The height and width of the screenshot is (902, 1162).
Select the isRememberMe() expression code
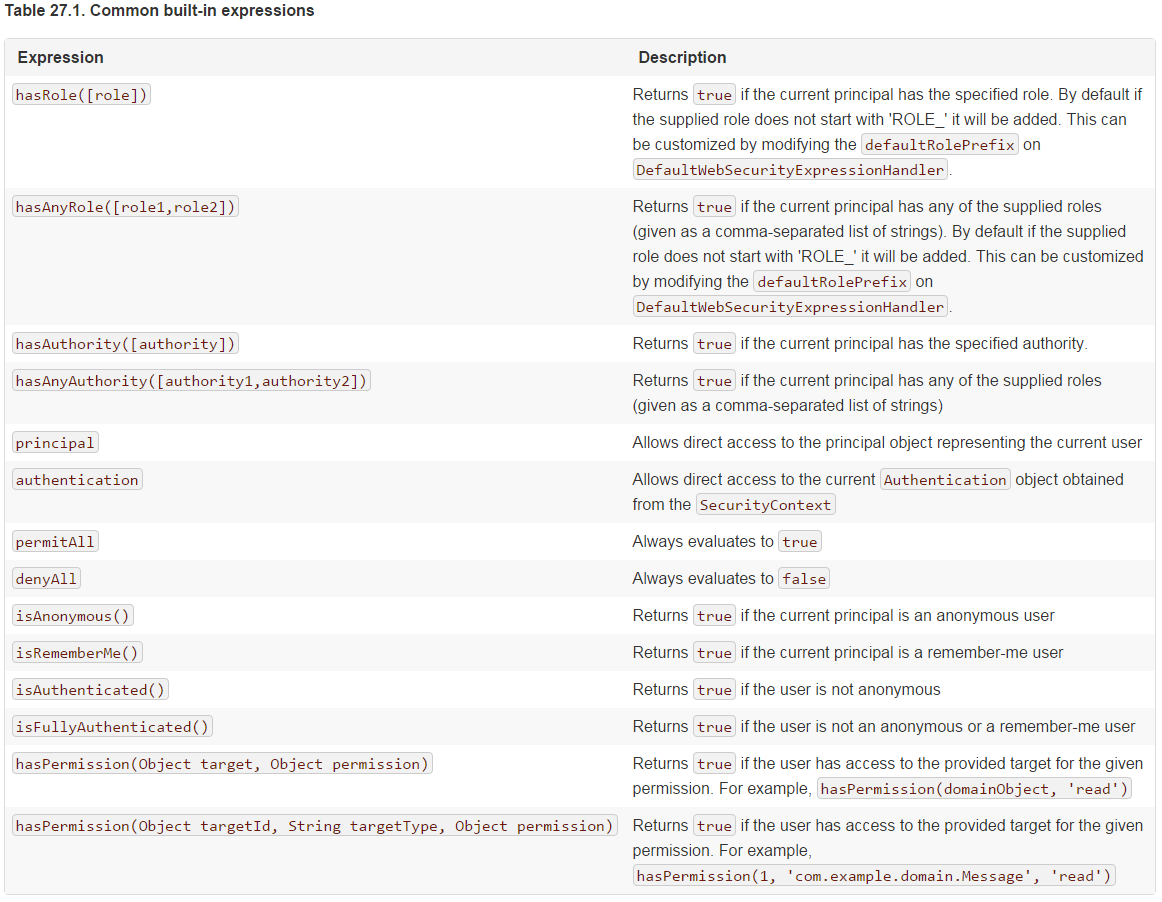coord(77,653)
